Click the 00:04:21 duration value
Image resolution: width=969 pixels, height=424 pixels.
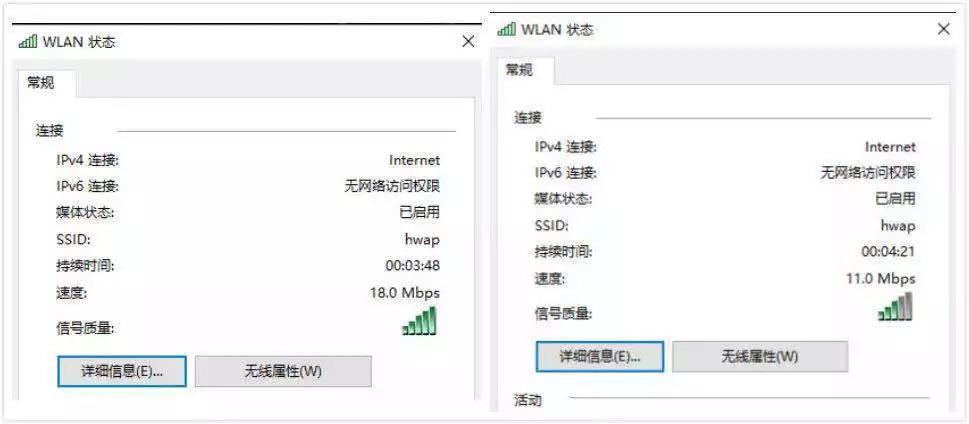tap(888, 252)
